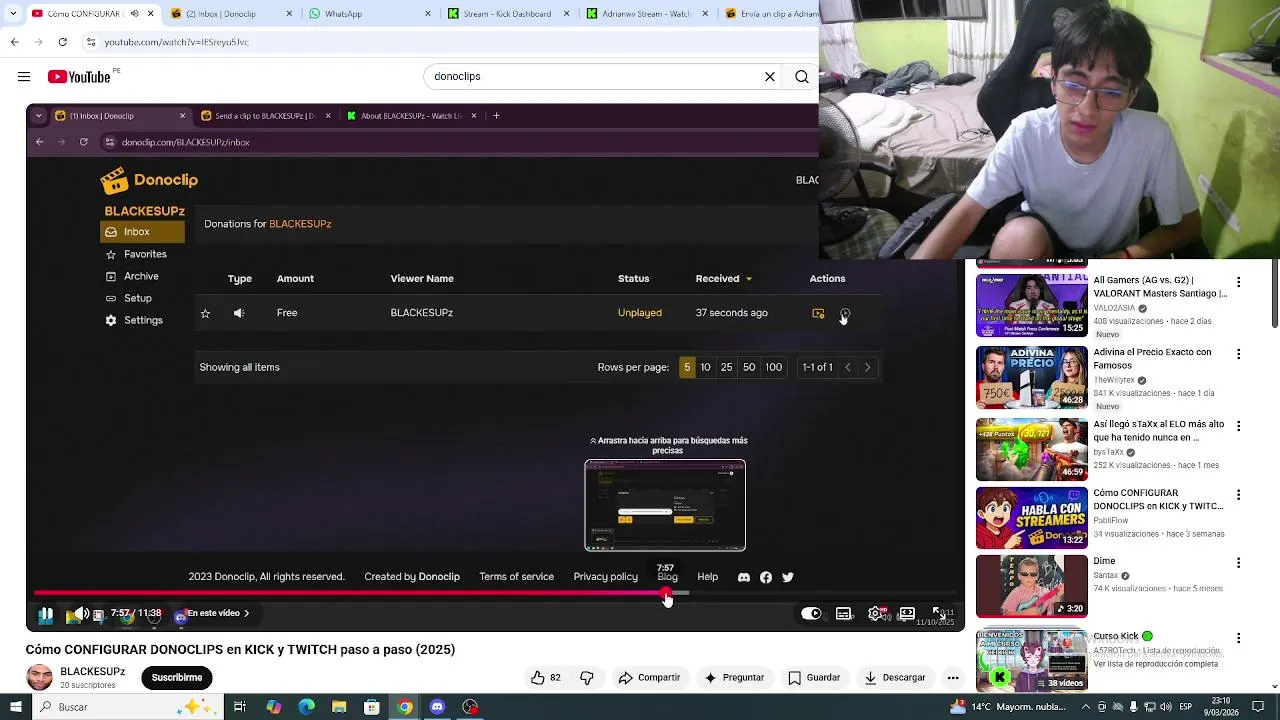Viewport: 1280px width, 720px height.
Task: Select 10 rows per page
Action: pos(705,367)
